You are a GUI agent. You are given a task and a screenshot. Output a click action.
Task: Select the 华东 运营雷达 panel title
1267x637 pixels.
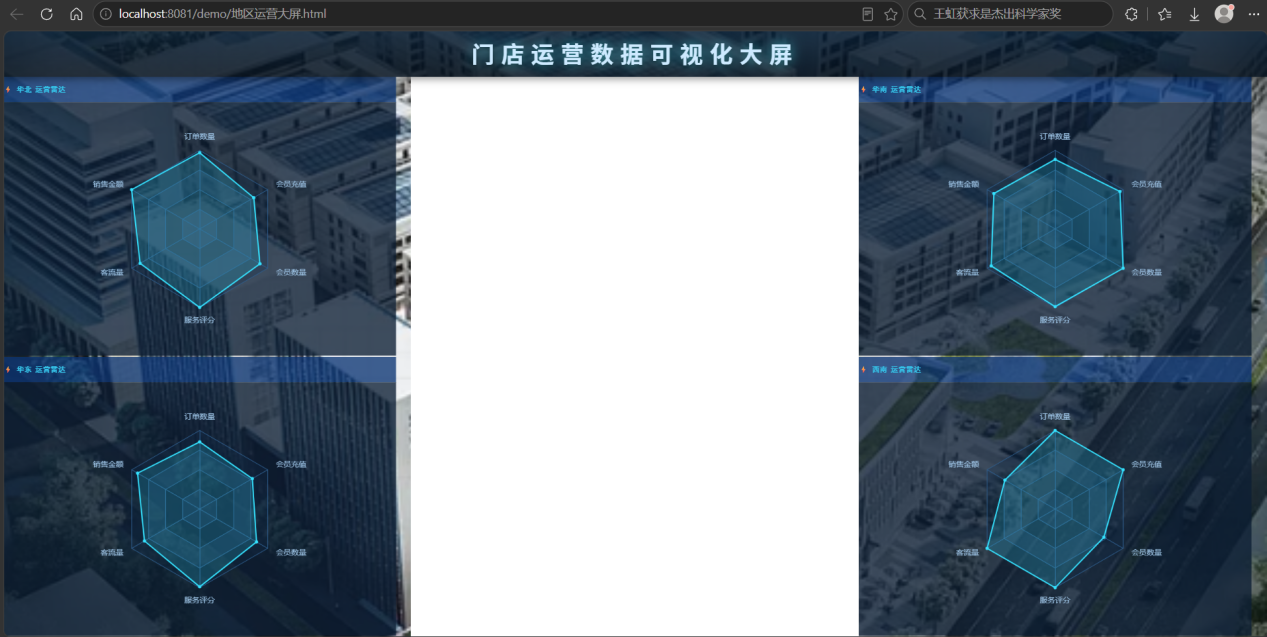point(41,369)
